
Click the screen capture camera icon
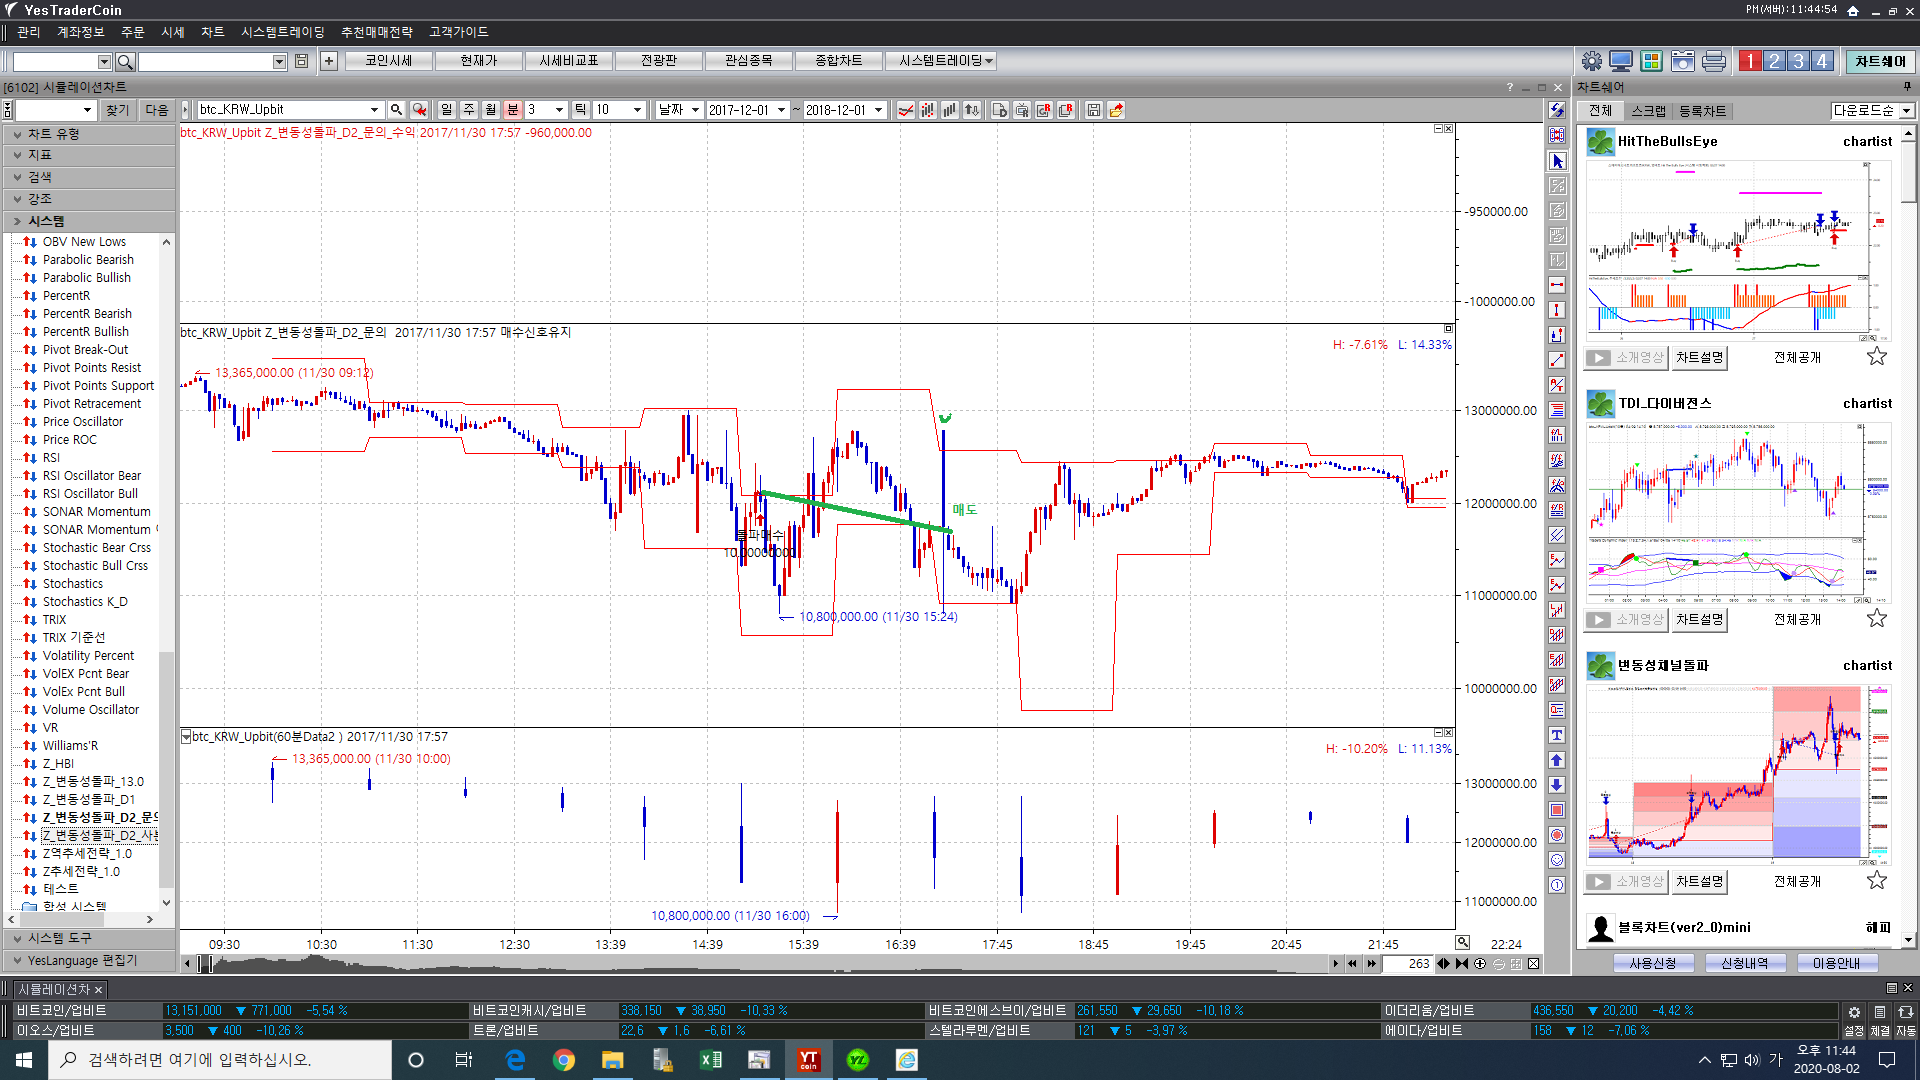pos(1683,61)
